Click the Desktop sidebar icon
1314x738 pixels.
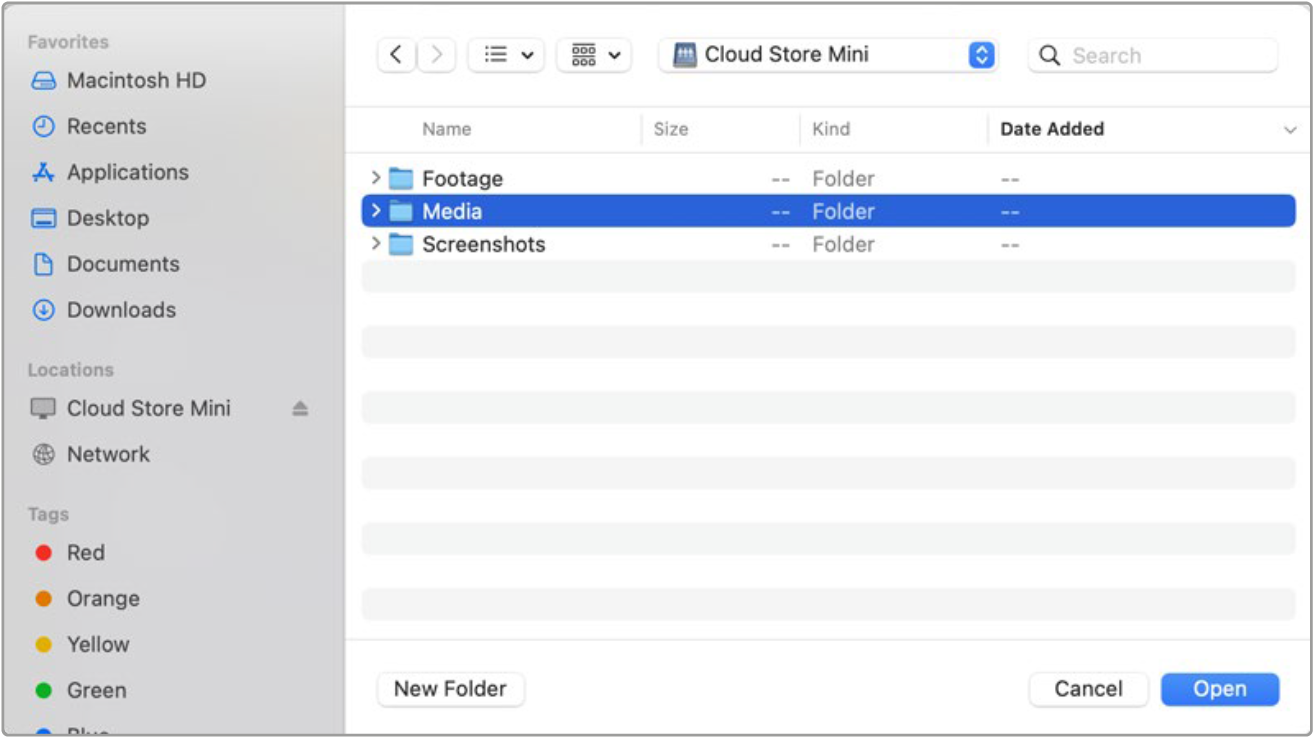tap(43, 219)
